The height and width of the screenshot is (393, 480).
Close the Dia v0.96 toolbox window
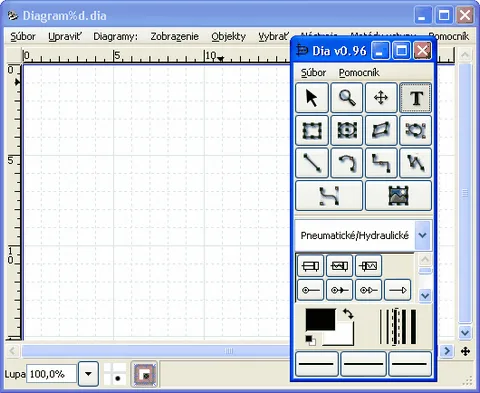[x=422, y=51]
